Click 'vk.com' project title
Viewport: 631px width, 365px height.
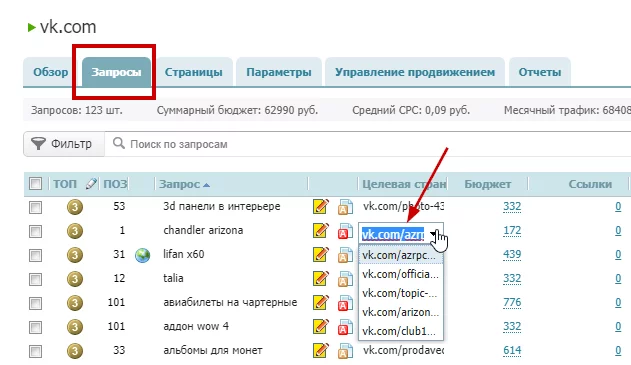tap(68, 27)
